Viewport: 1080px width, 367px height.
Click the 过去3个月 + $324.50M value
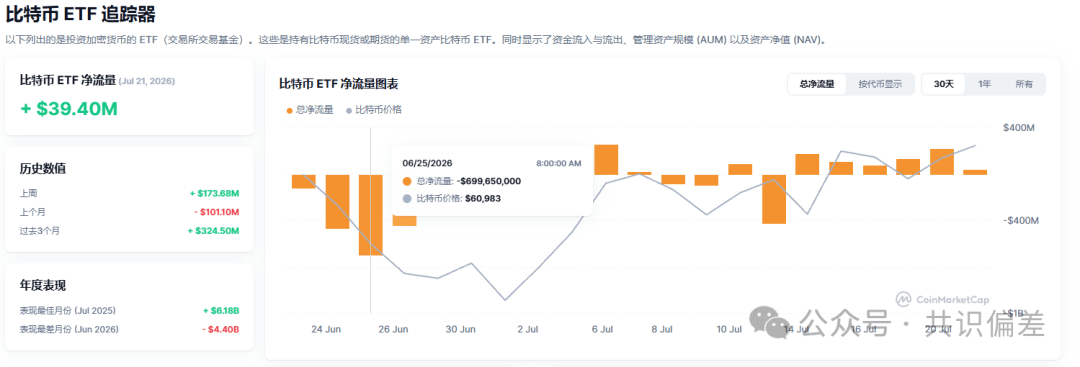[214, 231]
